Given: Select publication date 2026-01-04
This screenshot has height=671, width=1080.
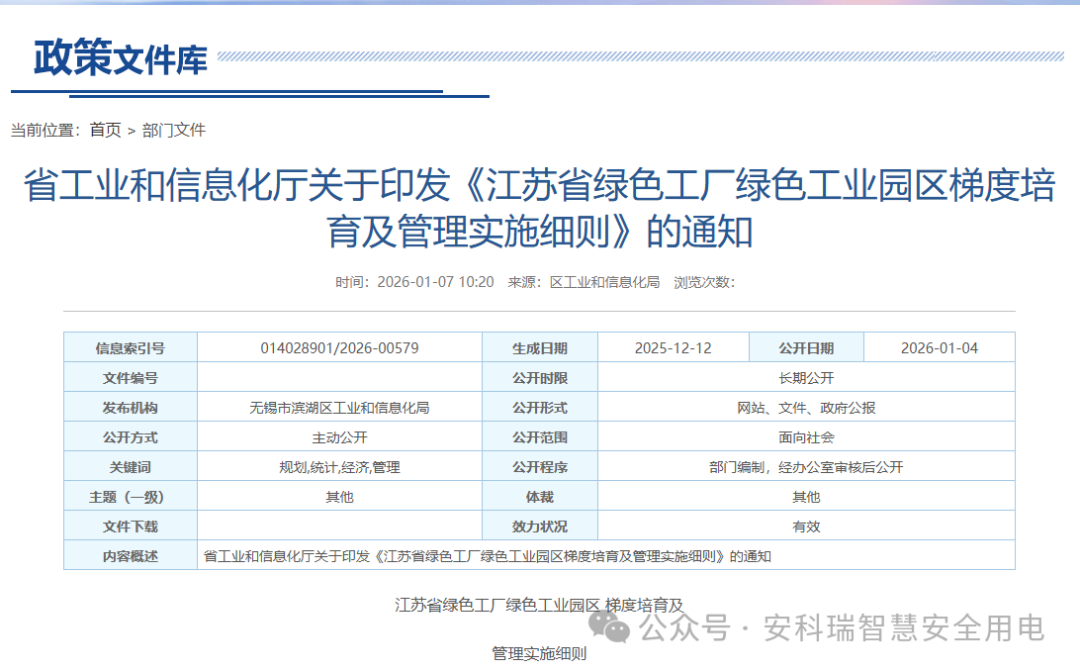Looking at the screenshot, I should [x=939, y=348].
